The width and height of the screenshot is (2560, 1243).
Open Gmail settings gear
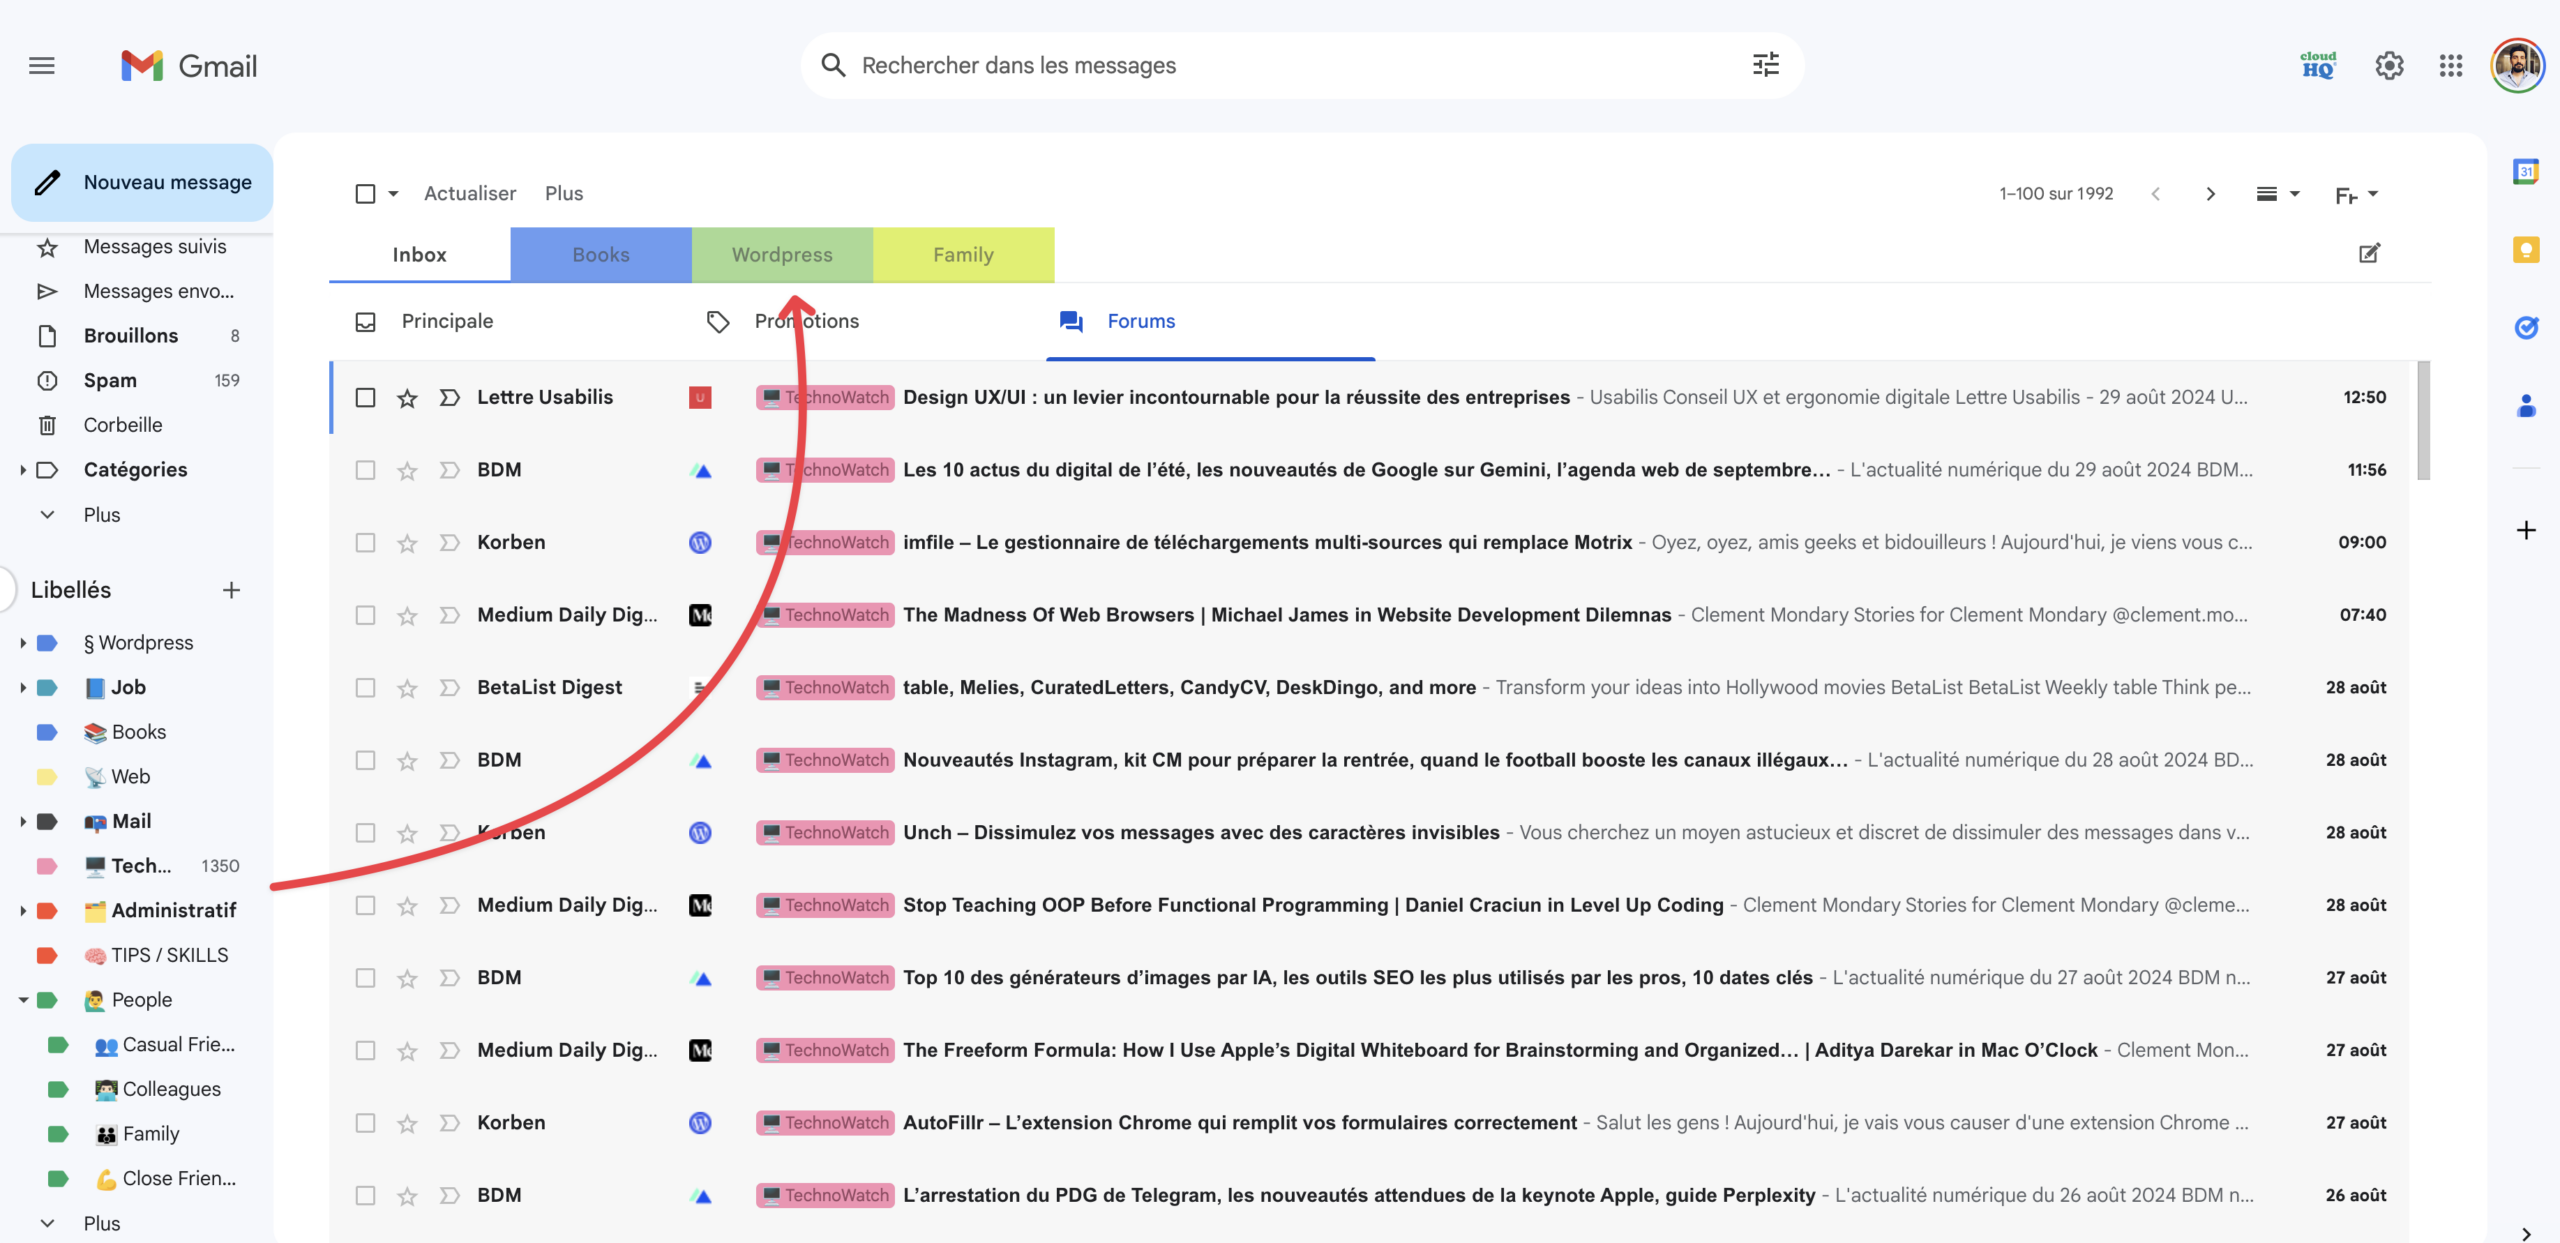click(2390, 65)
